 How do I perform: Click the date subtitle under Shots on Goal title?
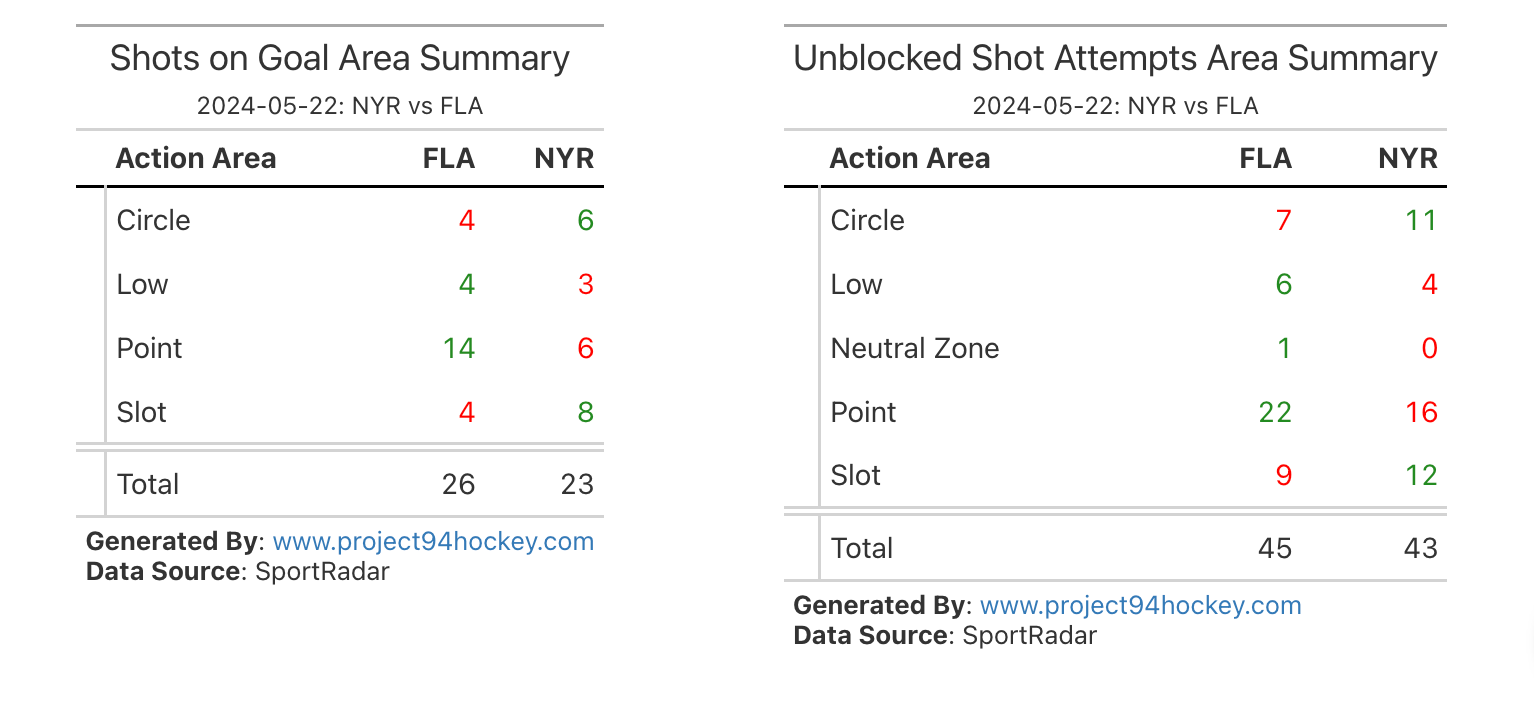coord(339,106)
